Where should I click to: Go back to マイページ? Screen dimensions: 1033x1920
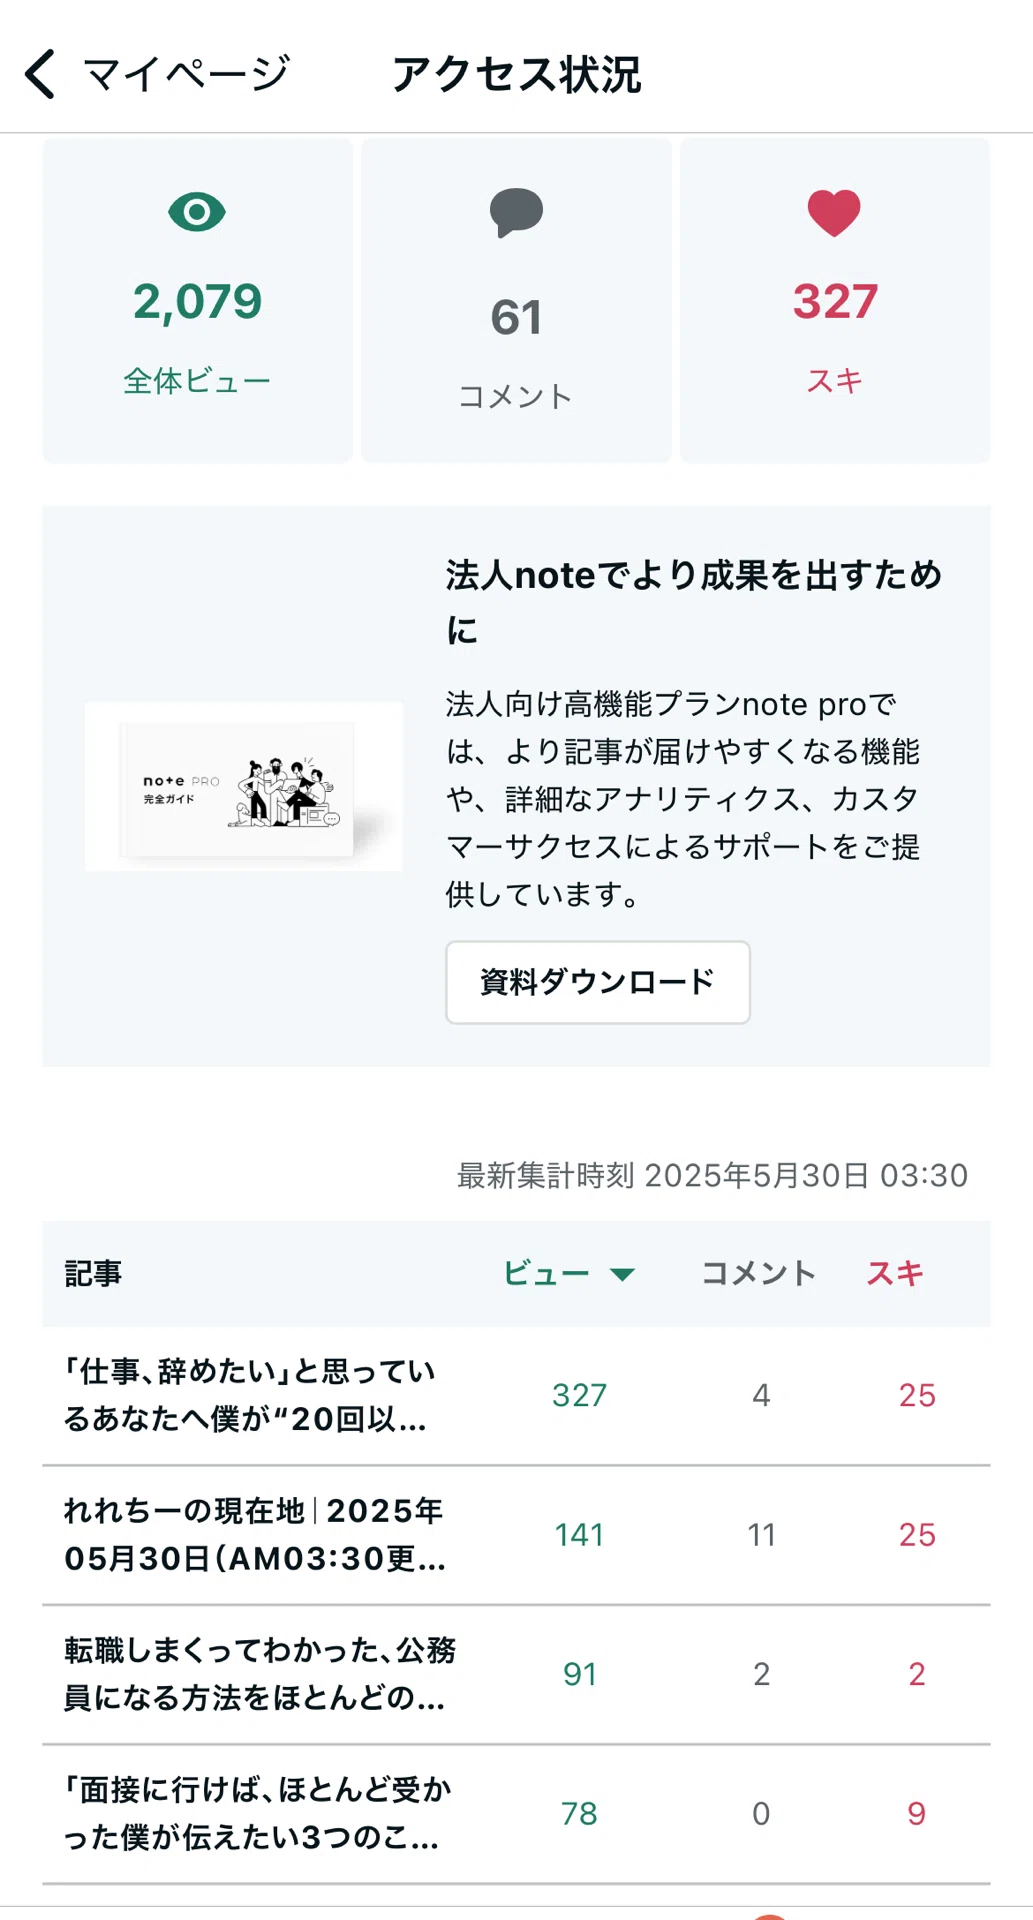[186, 75]
